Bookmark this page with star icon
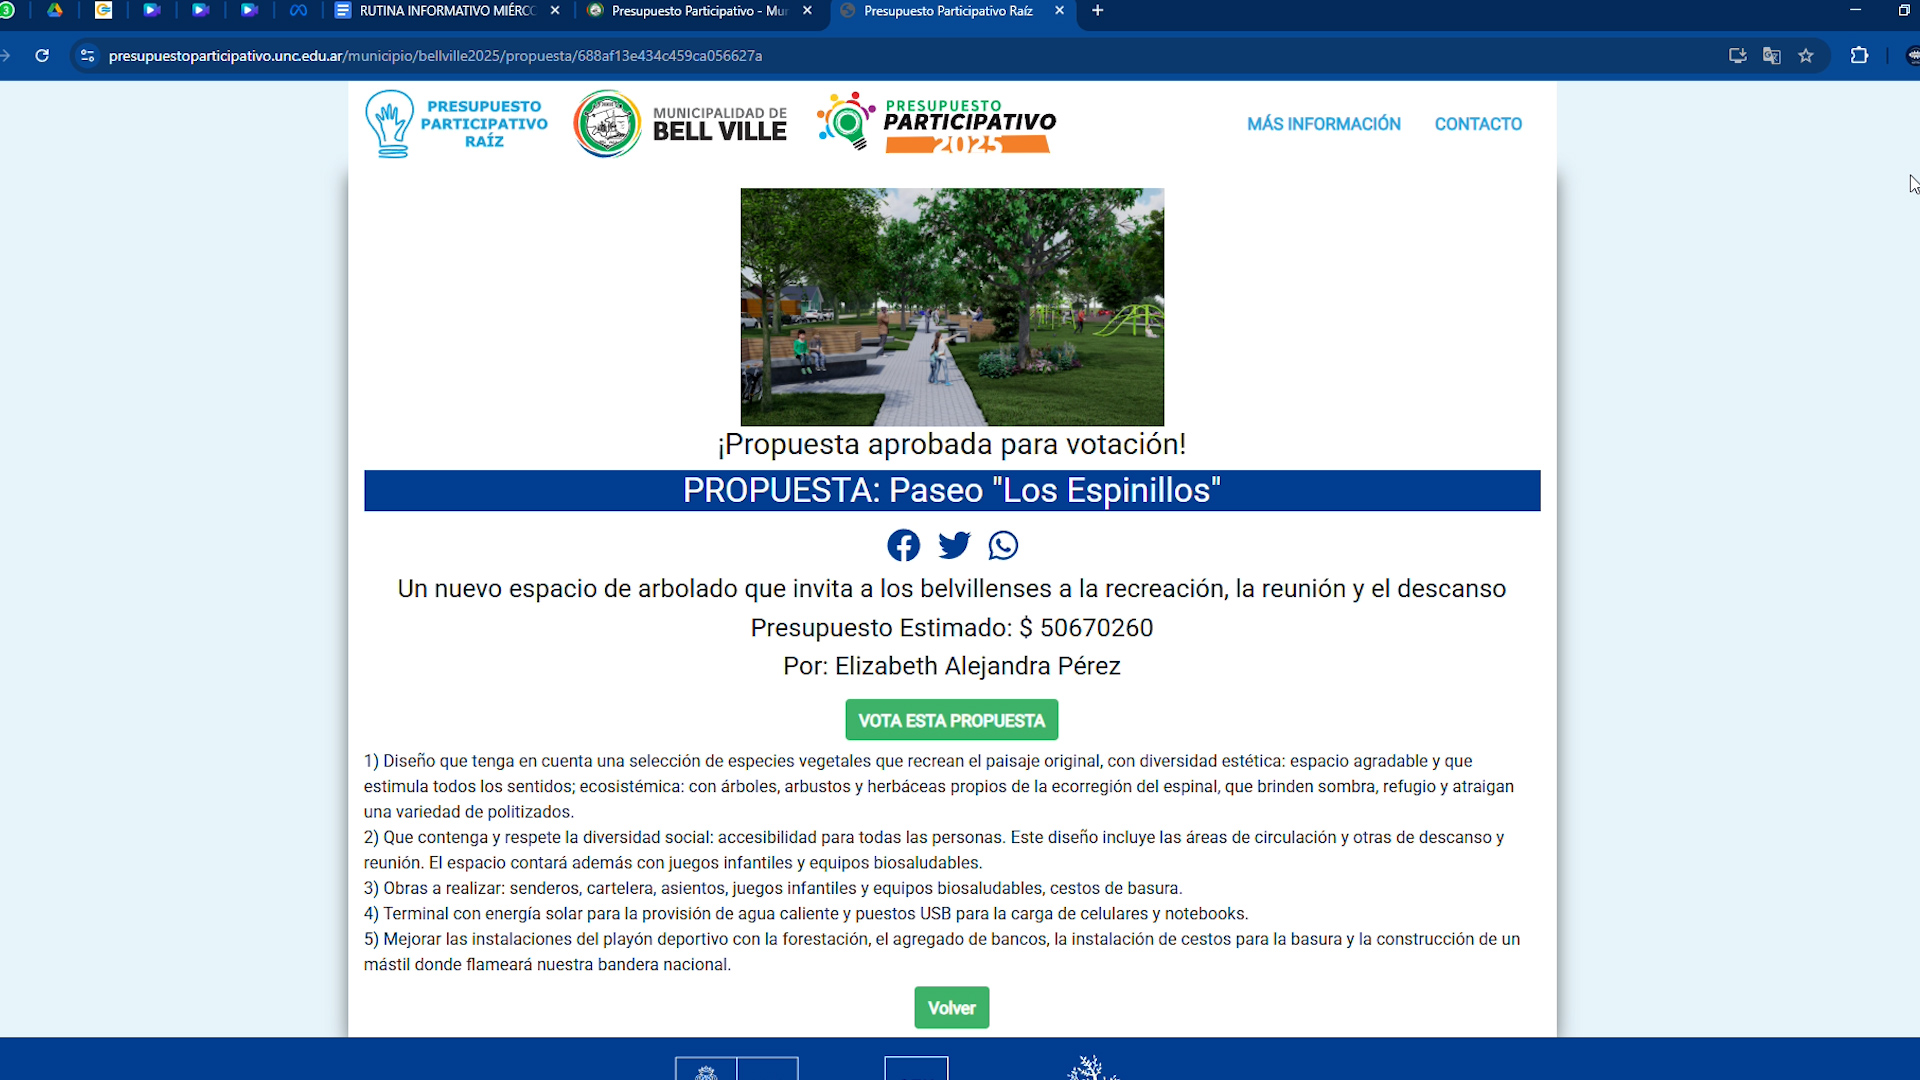Screen dimensions: 1920x1080 point(1806,56)
